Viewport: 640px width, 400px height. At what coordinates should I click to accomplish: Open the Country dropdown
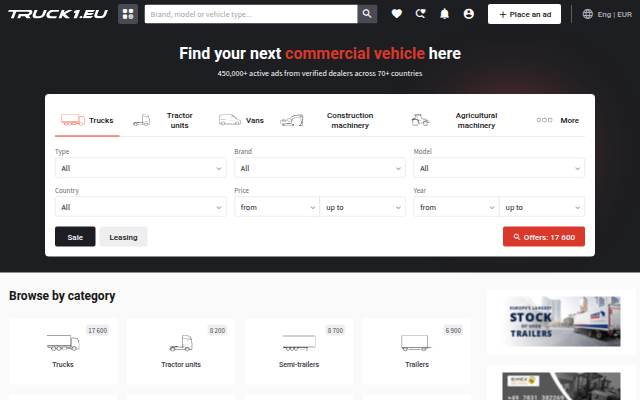pyautogui.click(x=140, y=207)
